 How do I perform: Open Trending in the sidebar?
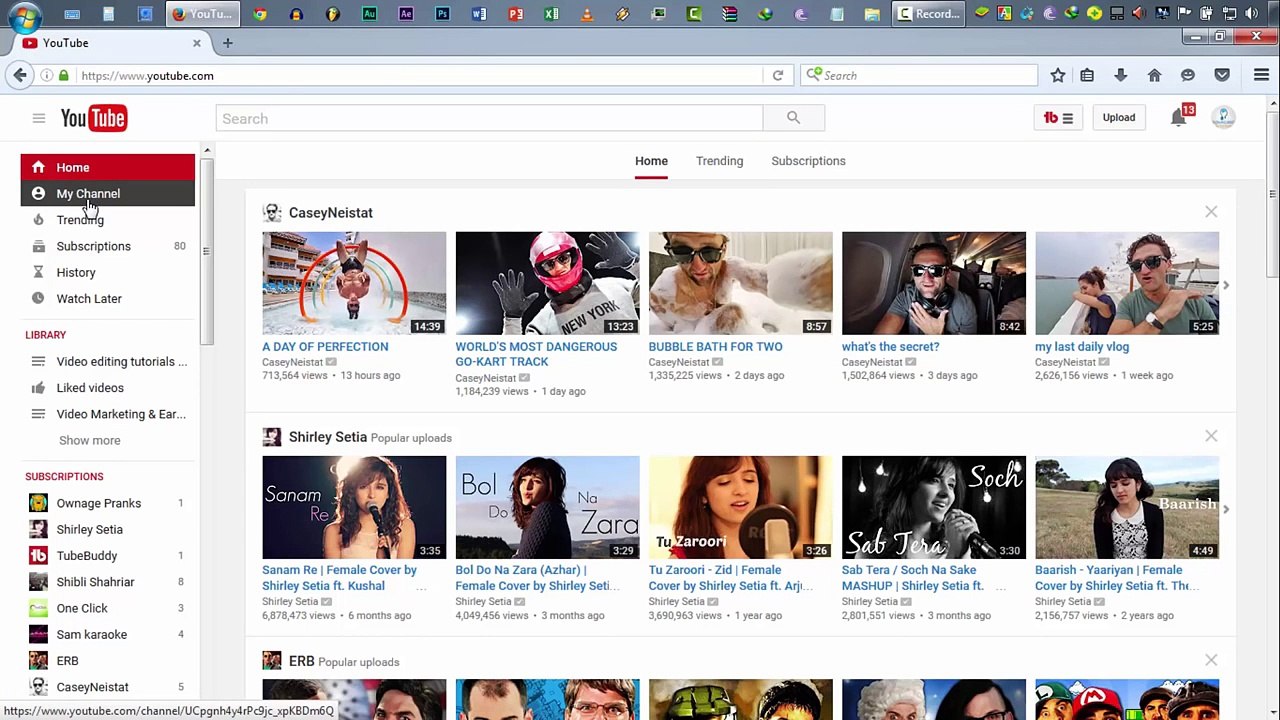click(108, 220)
